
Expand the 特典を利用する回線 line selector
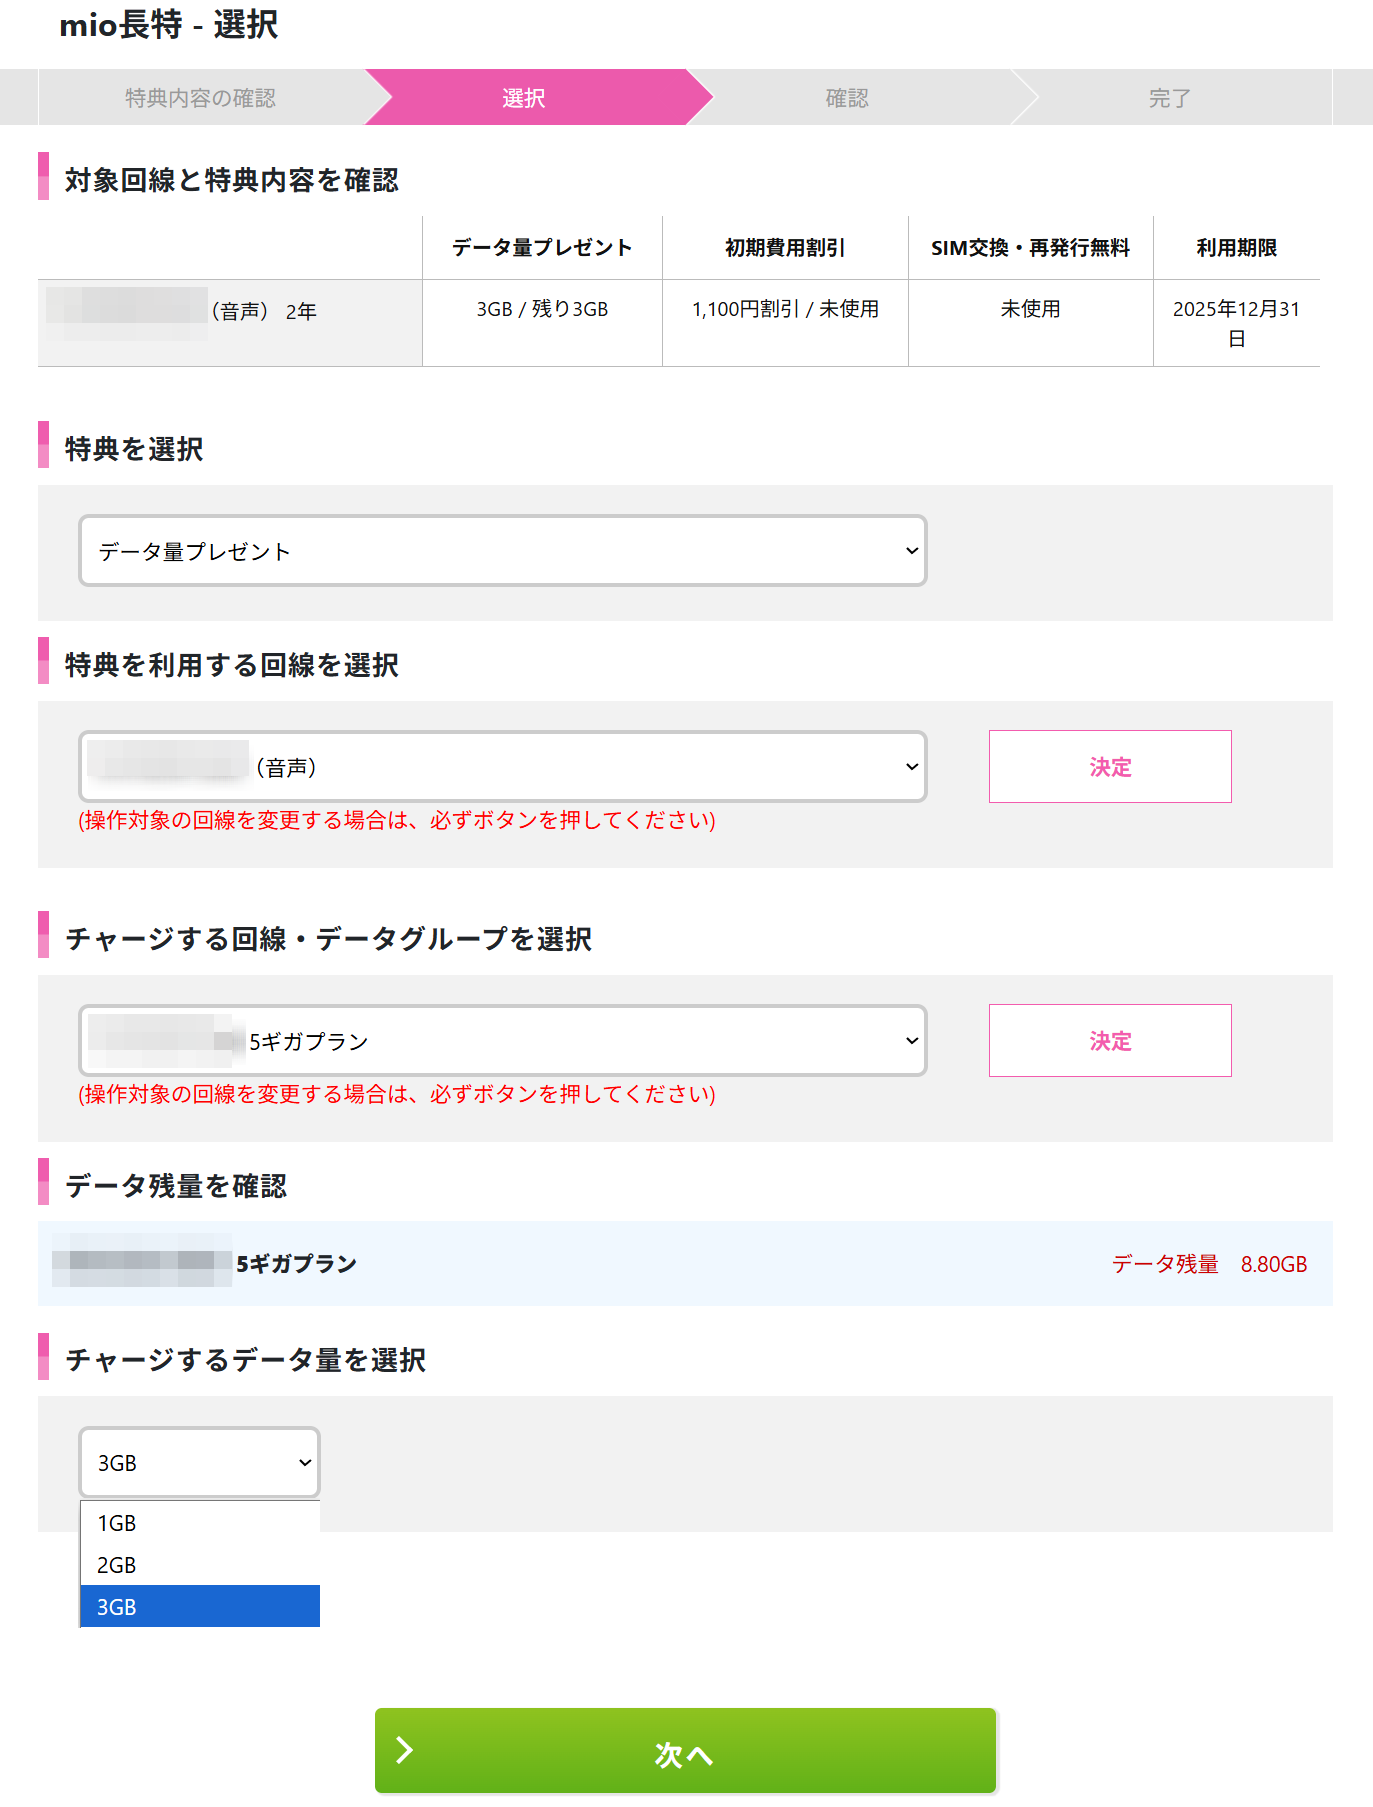point(502,767)
